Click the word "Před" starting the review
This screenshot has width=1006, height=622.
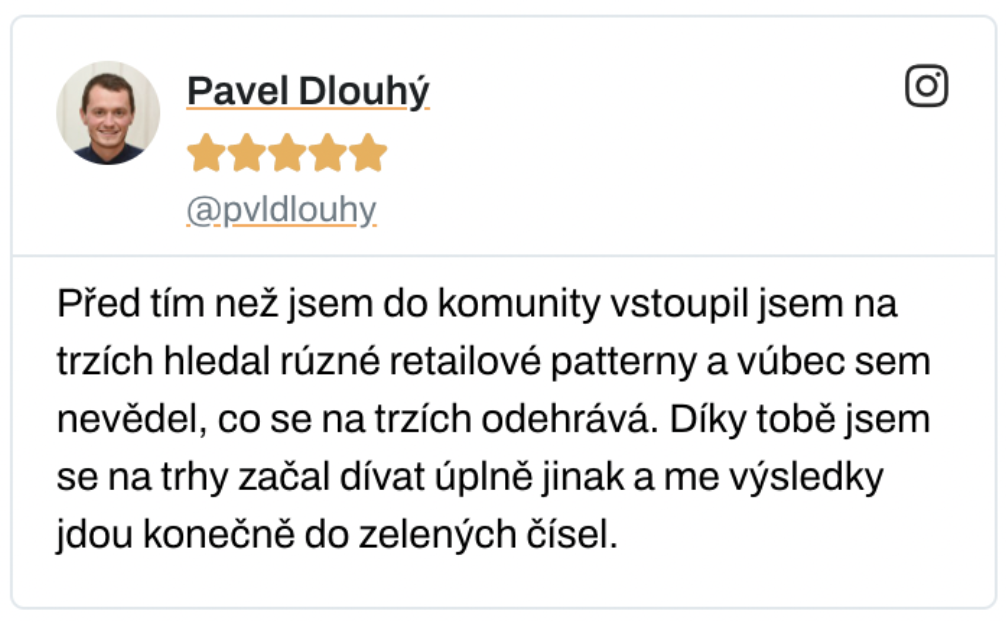point(99,303)
